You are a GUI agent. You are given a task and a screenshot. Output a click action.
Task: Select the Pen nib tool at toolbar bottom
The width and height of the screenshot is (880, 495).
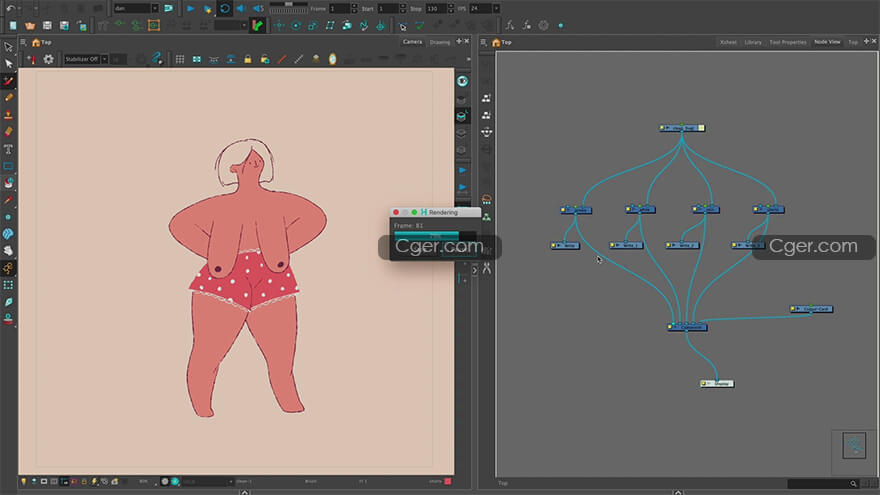click(x=8, y=302)
